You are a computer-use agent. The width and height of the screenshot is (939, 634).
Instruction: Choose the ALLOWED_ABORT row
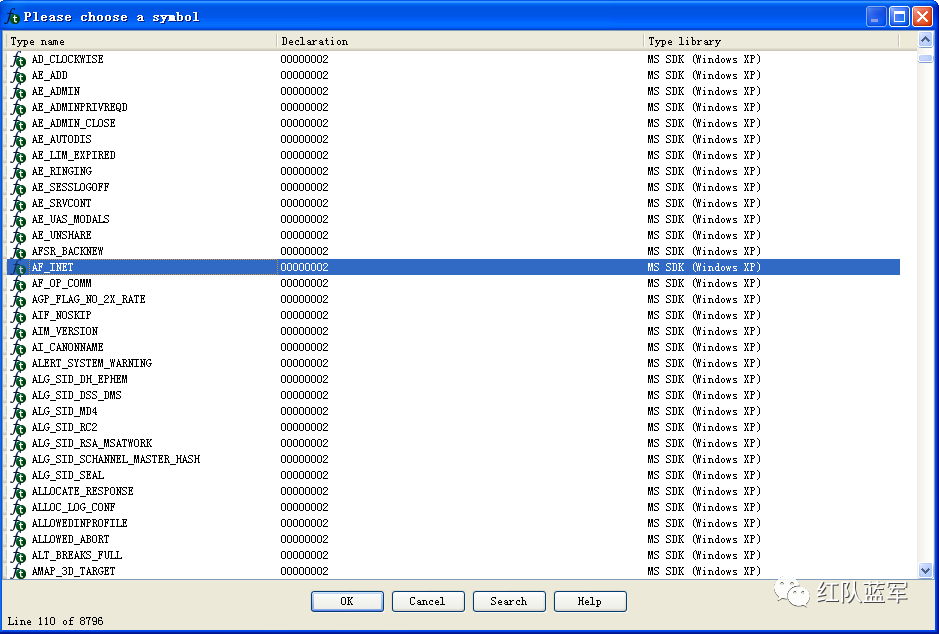click(453, 539)
